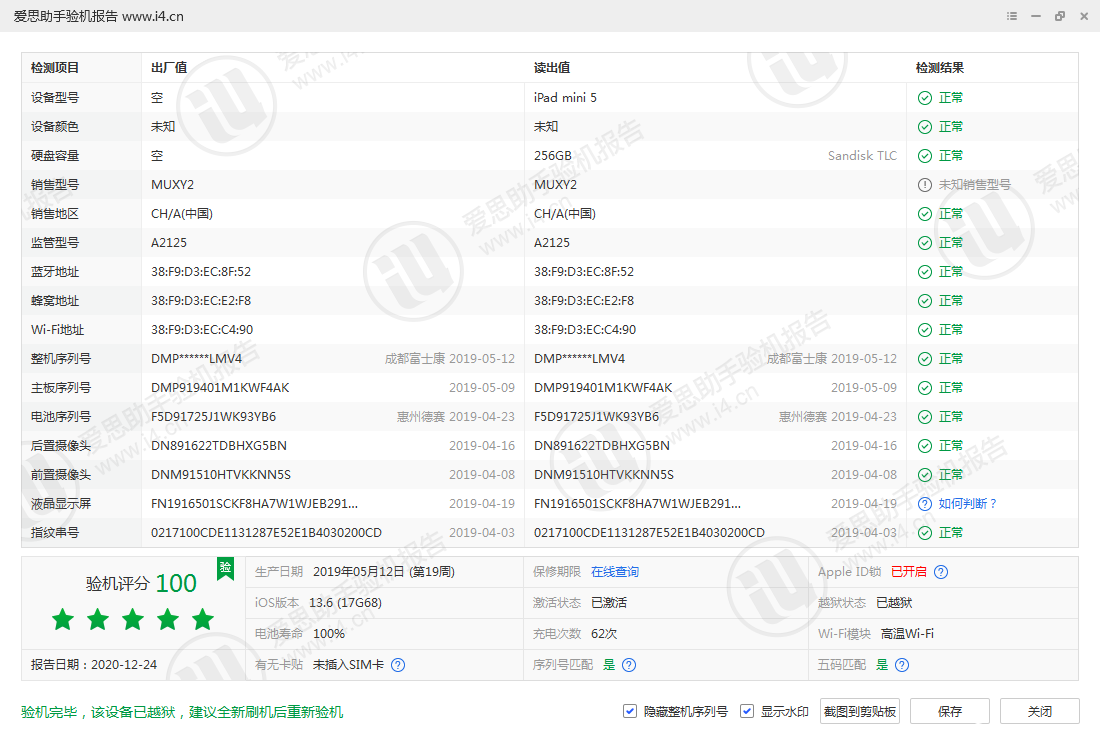Click the fifth green rating star
The height and width of the screenshot is (749, 1100).
(203, 619)
